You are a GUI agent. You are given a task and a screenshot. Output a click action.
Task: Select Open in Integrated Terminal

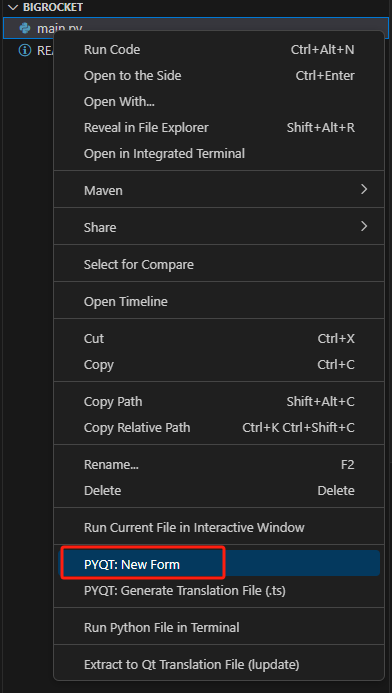pyautogui.click(x=219, y=154)
